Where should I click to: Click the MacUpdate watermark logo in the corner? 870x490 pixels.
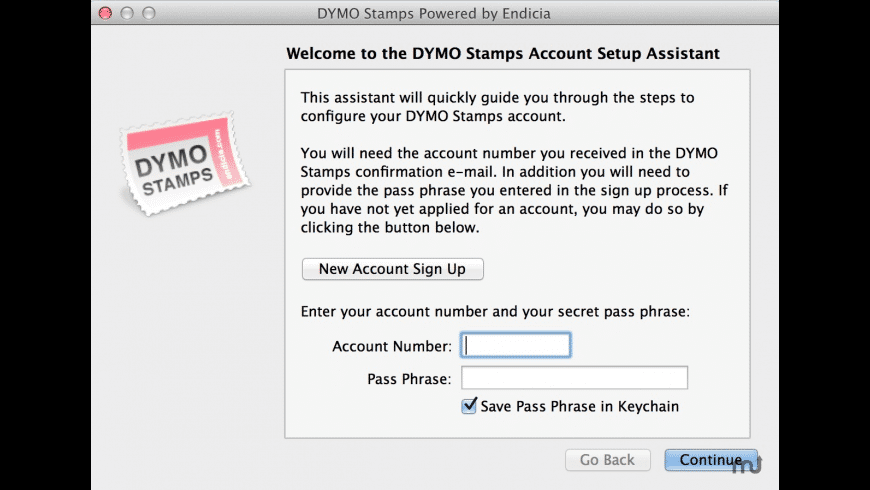(746, 463)
